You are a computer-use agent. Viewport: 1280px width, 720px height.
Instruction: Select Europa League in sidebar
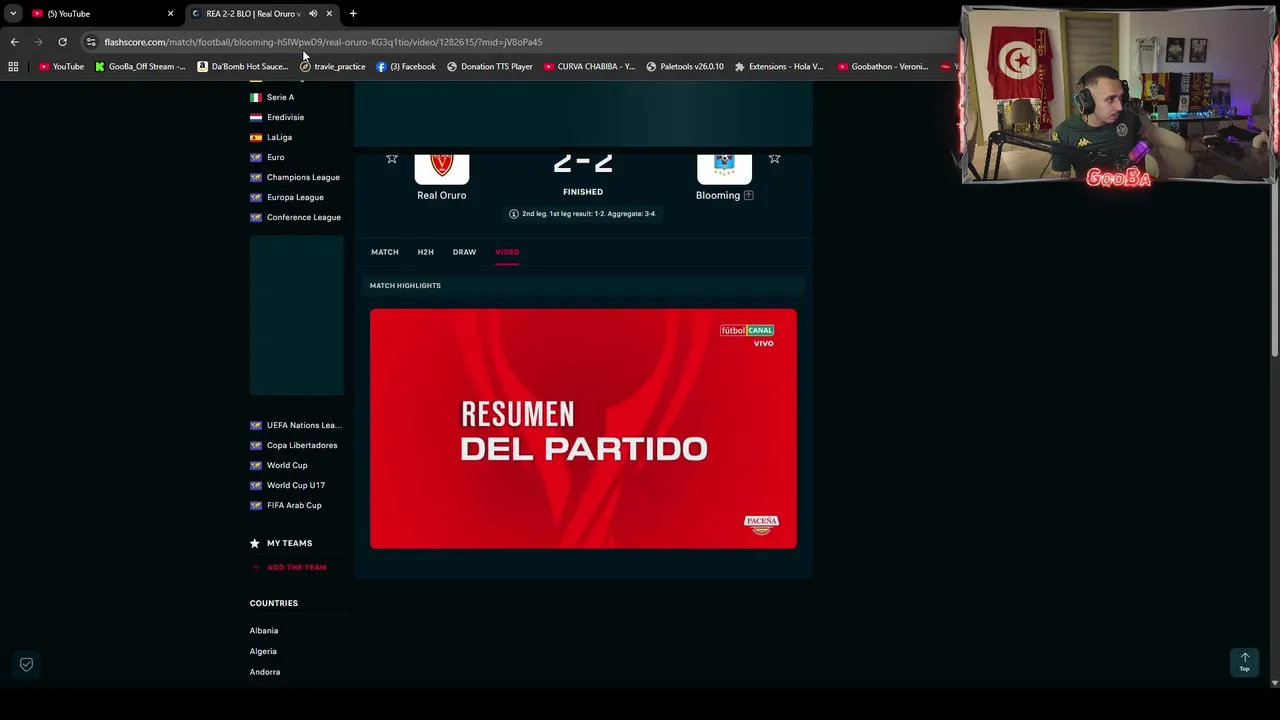pyautogui.click(x=295, y=197)
